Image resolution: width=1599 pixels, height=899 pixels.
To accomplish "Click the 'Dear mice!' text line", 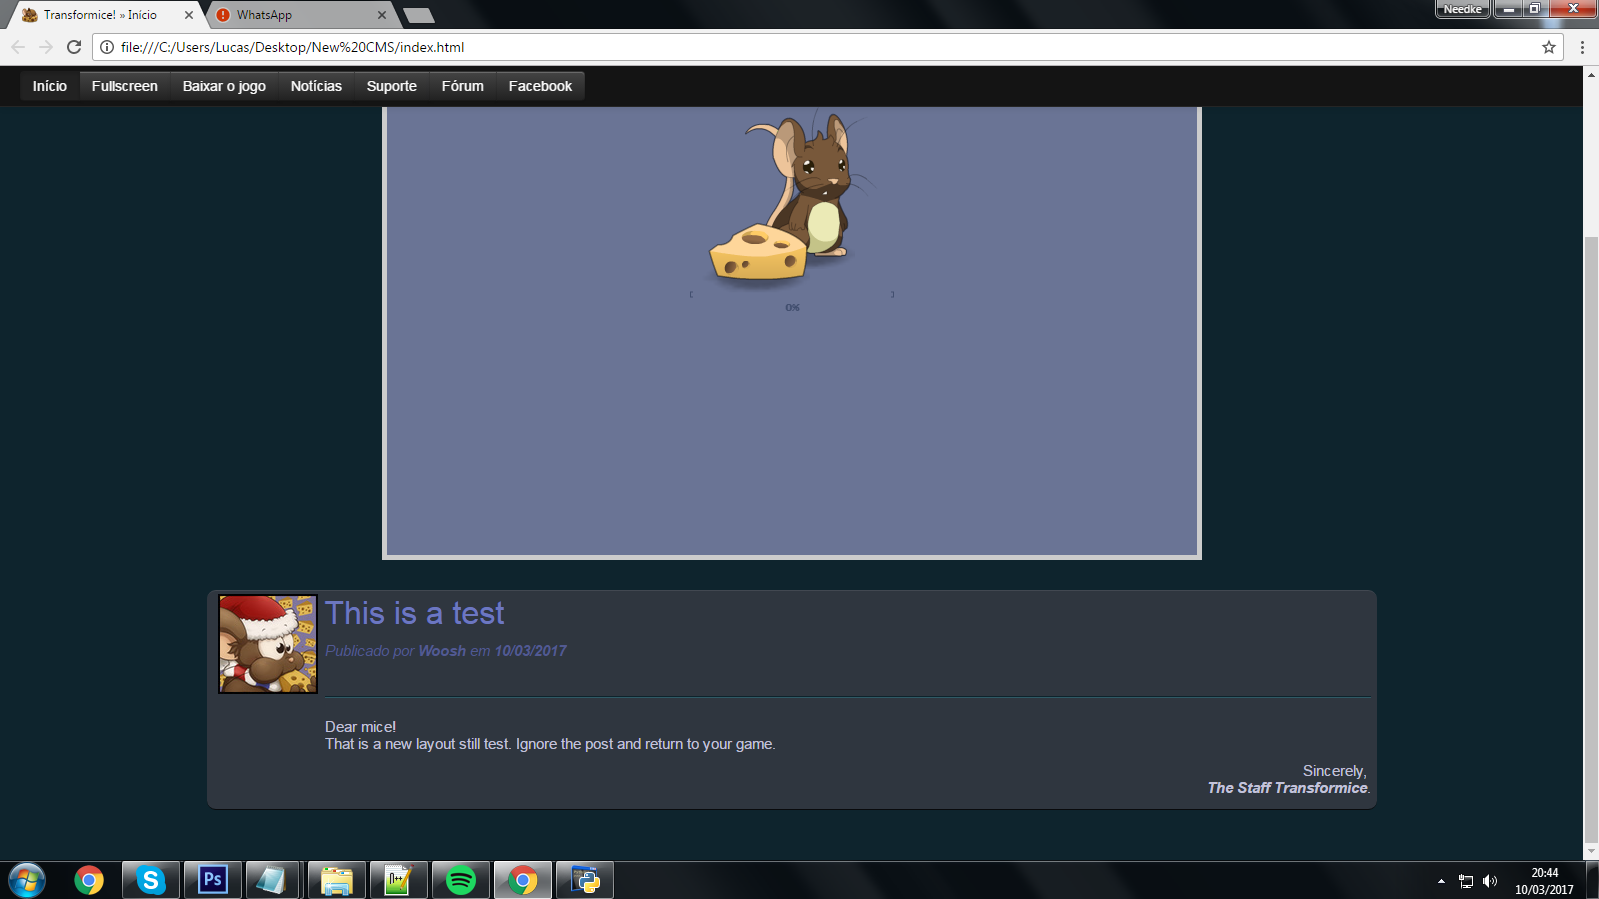I will pyautogui.click(x=360, y=727).
